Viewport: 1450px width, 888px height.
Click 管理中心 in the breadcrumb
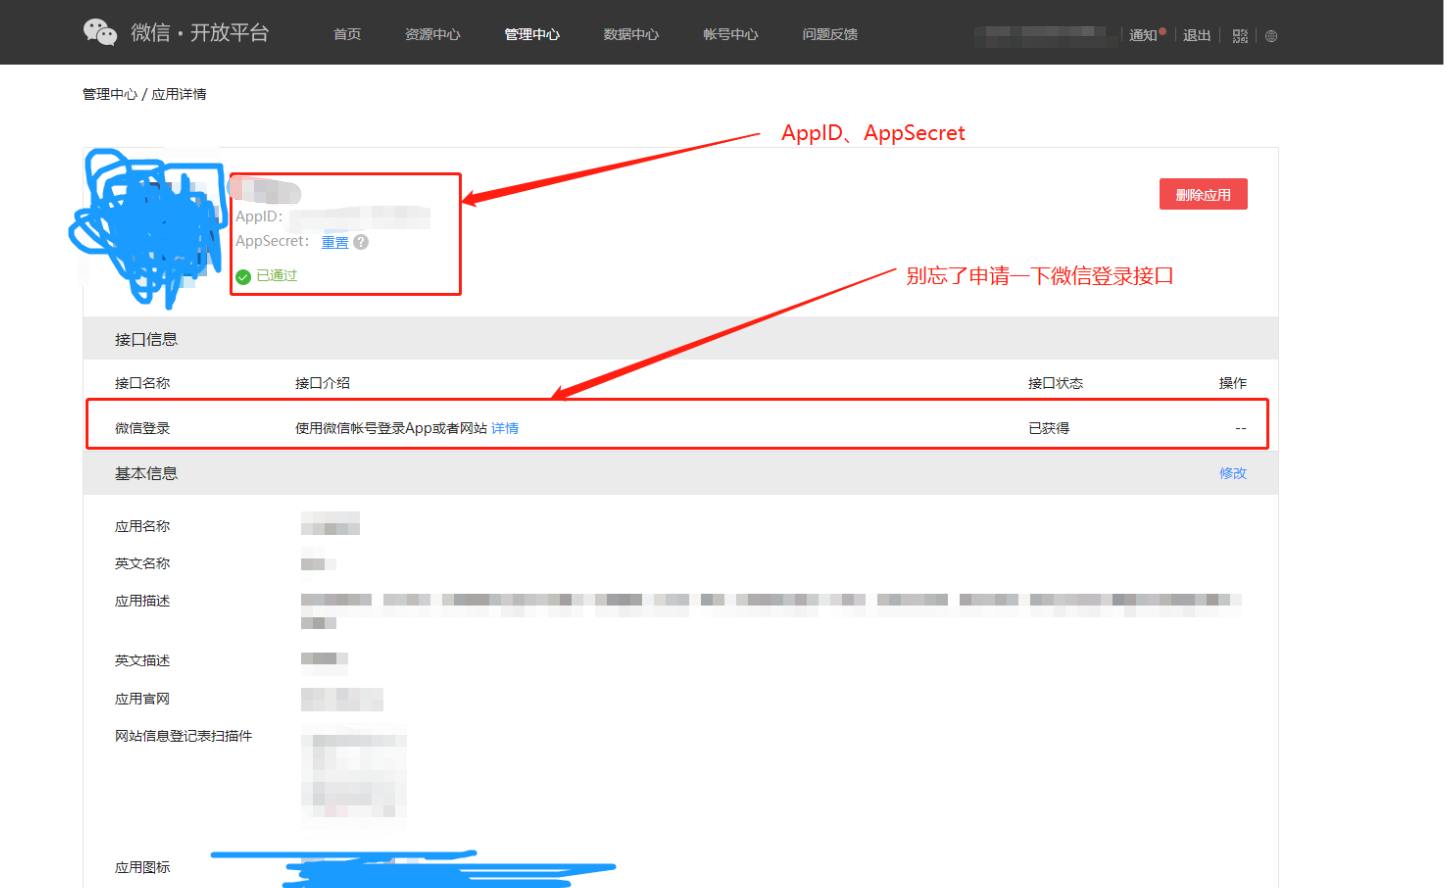pyautogui.click(x=110, y=94)
